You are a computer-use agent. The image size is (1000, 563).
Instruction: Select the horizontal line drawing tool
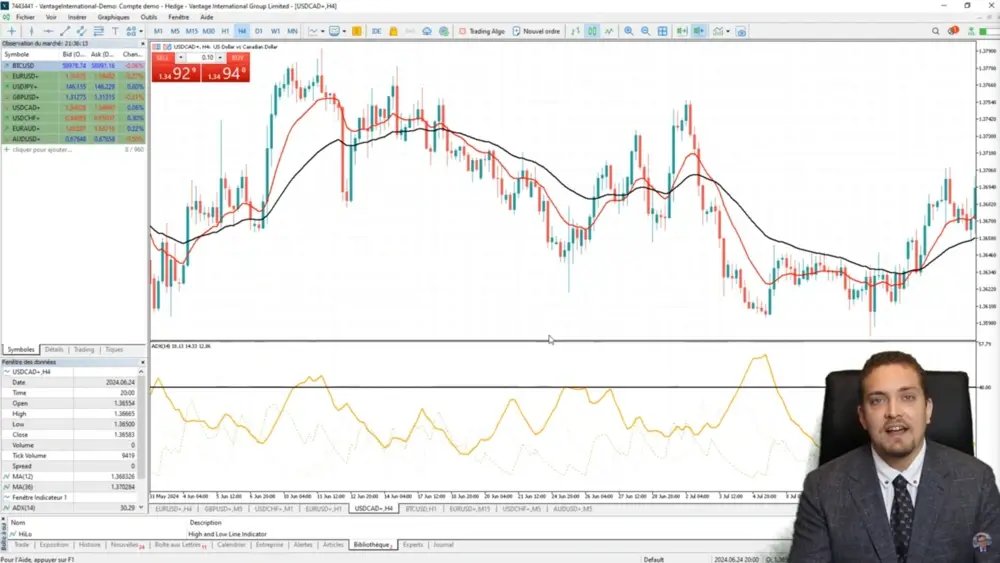pyautogui.click(x=48, y=31)
